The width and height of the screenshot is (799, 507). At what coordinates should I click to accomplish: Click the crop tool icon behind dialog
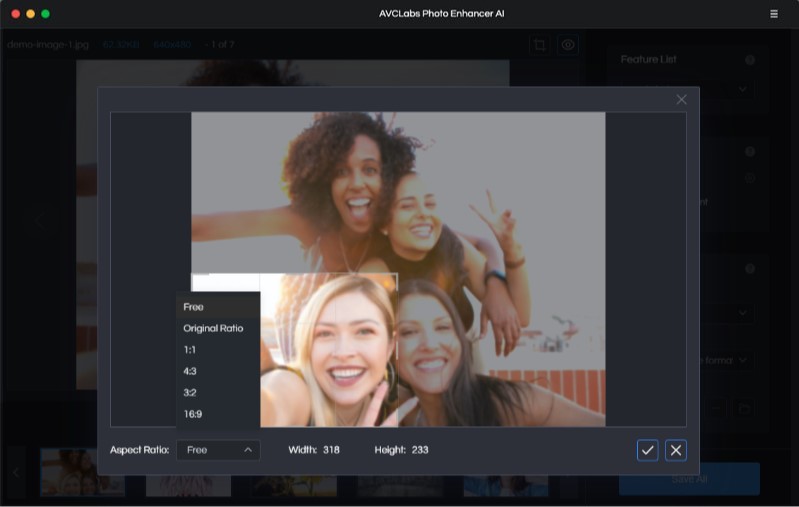point(540,45)
